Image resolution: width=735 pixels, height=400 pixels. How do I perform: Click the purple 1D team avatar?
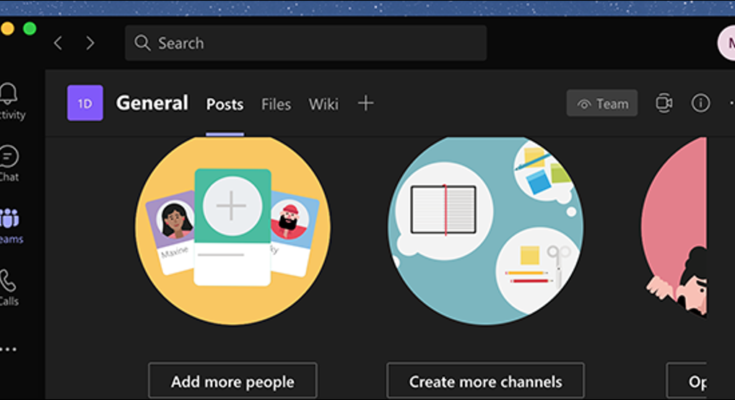tap(85, 103)
